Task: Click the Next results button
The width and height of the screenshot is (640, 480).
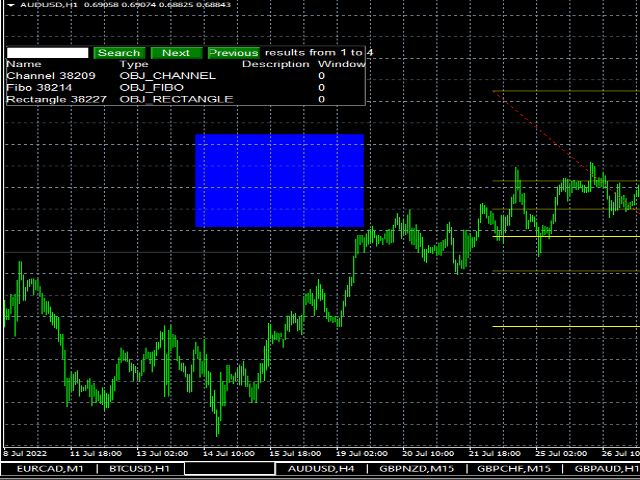Action: tap(176, 53)
